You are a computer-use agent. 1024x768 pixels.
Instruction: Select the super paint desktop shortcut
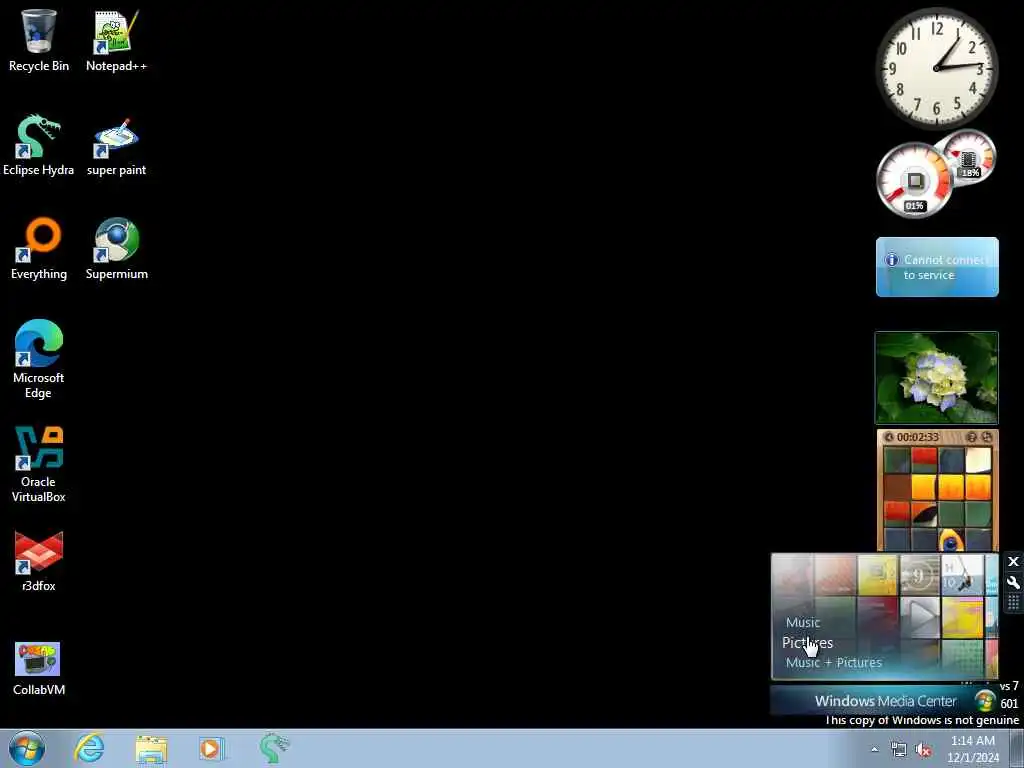click(x=116, y=145)
